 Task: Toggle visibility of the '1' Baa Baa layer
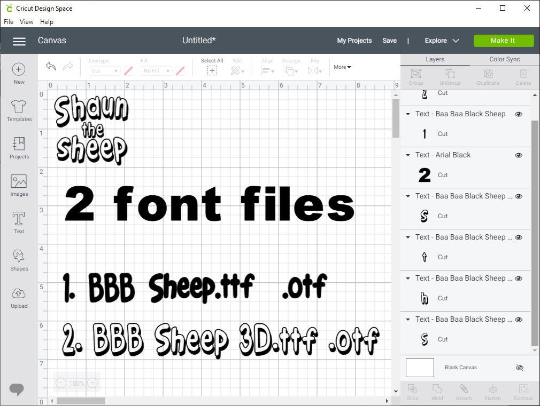tap(519, 114)
